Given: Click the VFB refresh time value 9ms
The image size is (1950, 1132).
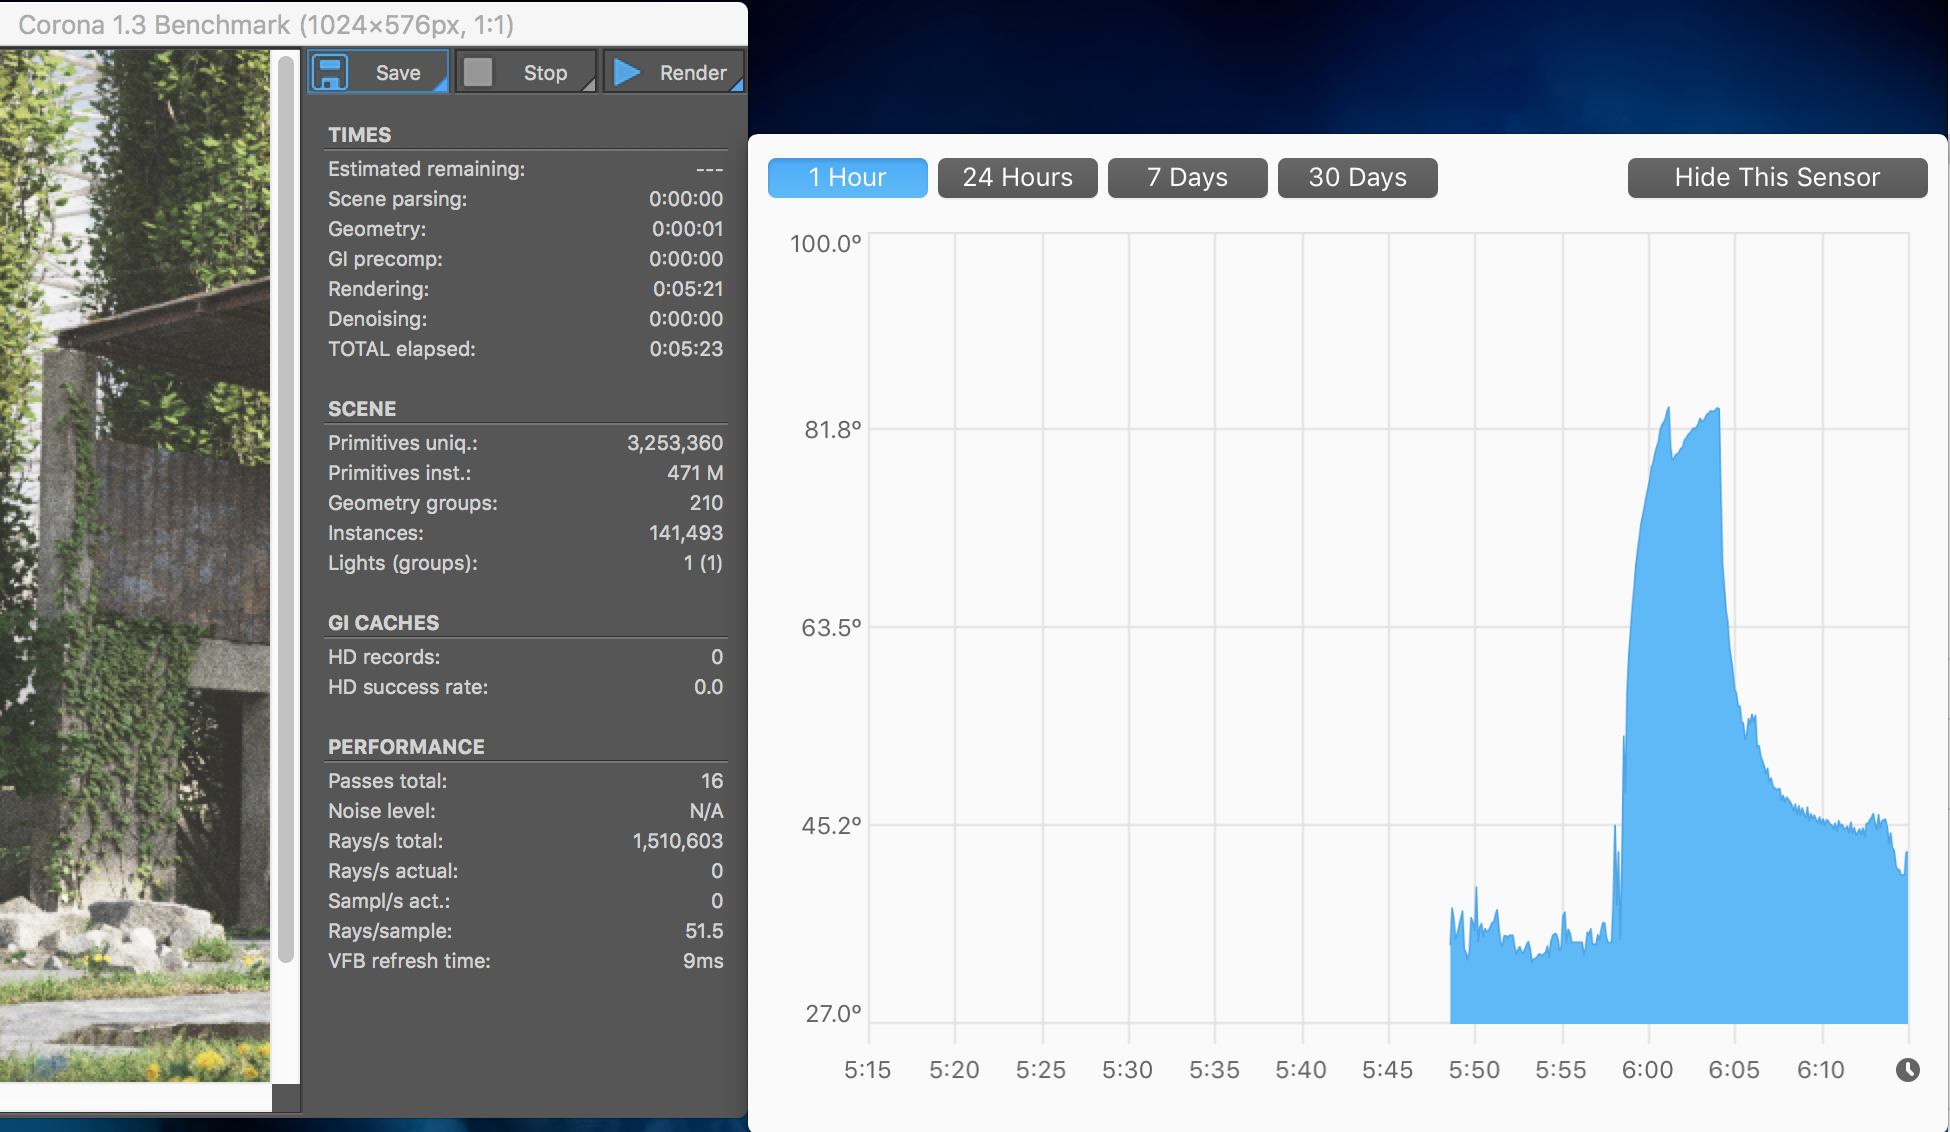Looking at the screenshot, I should (703, 961).
